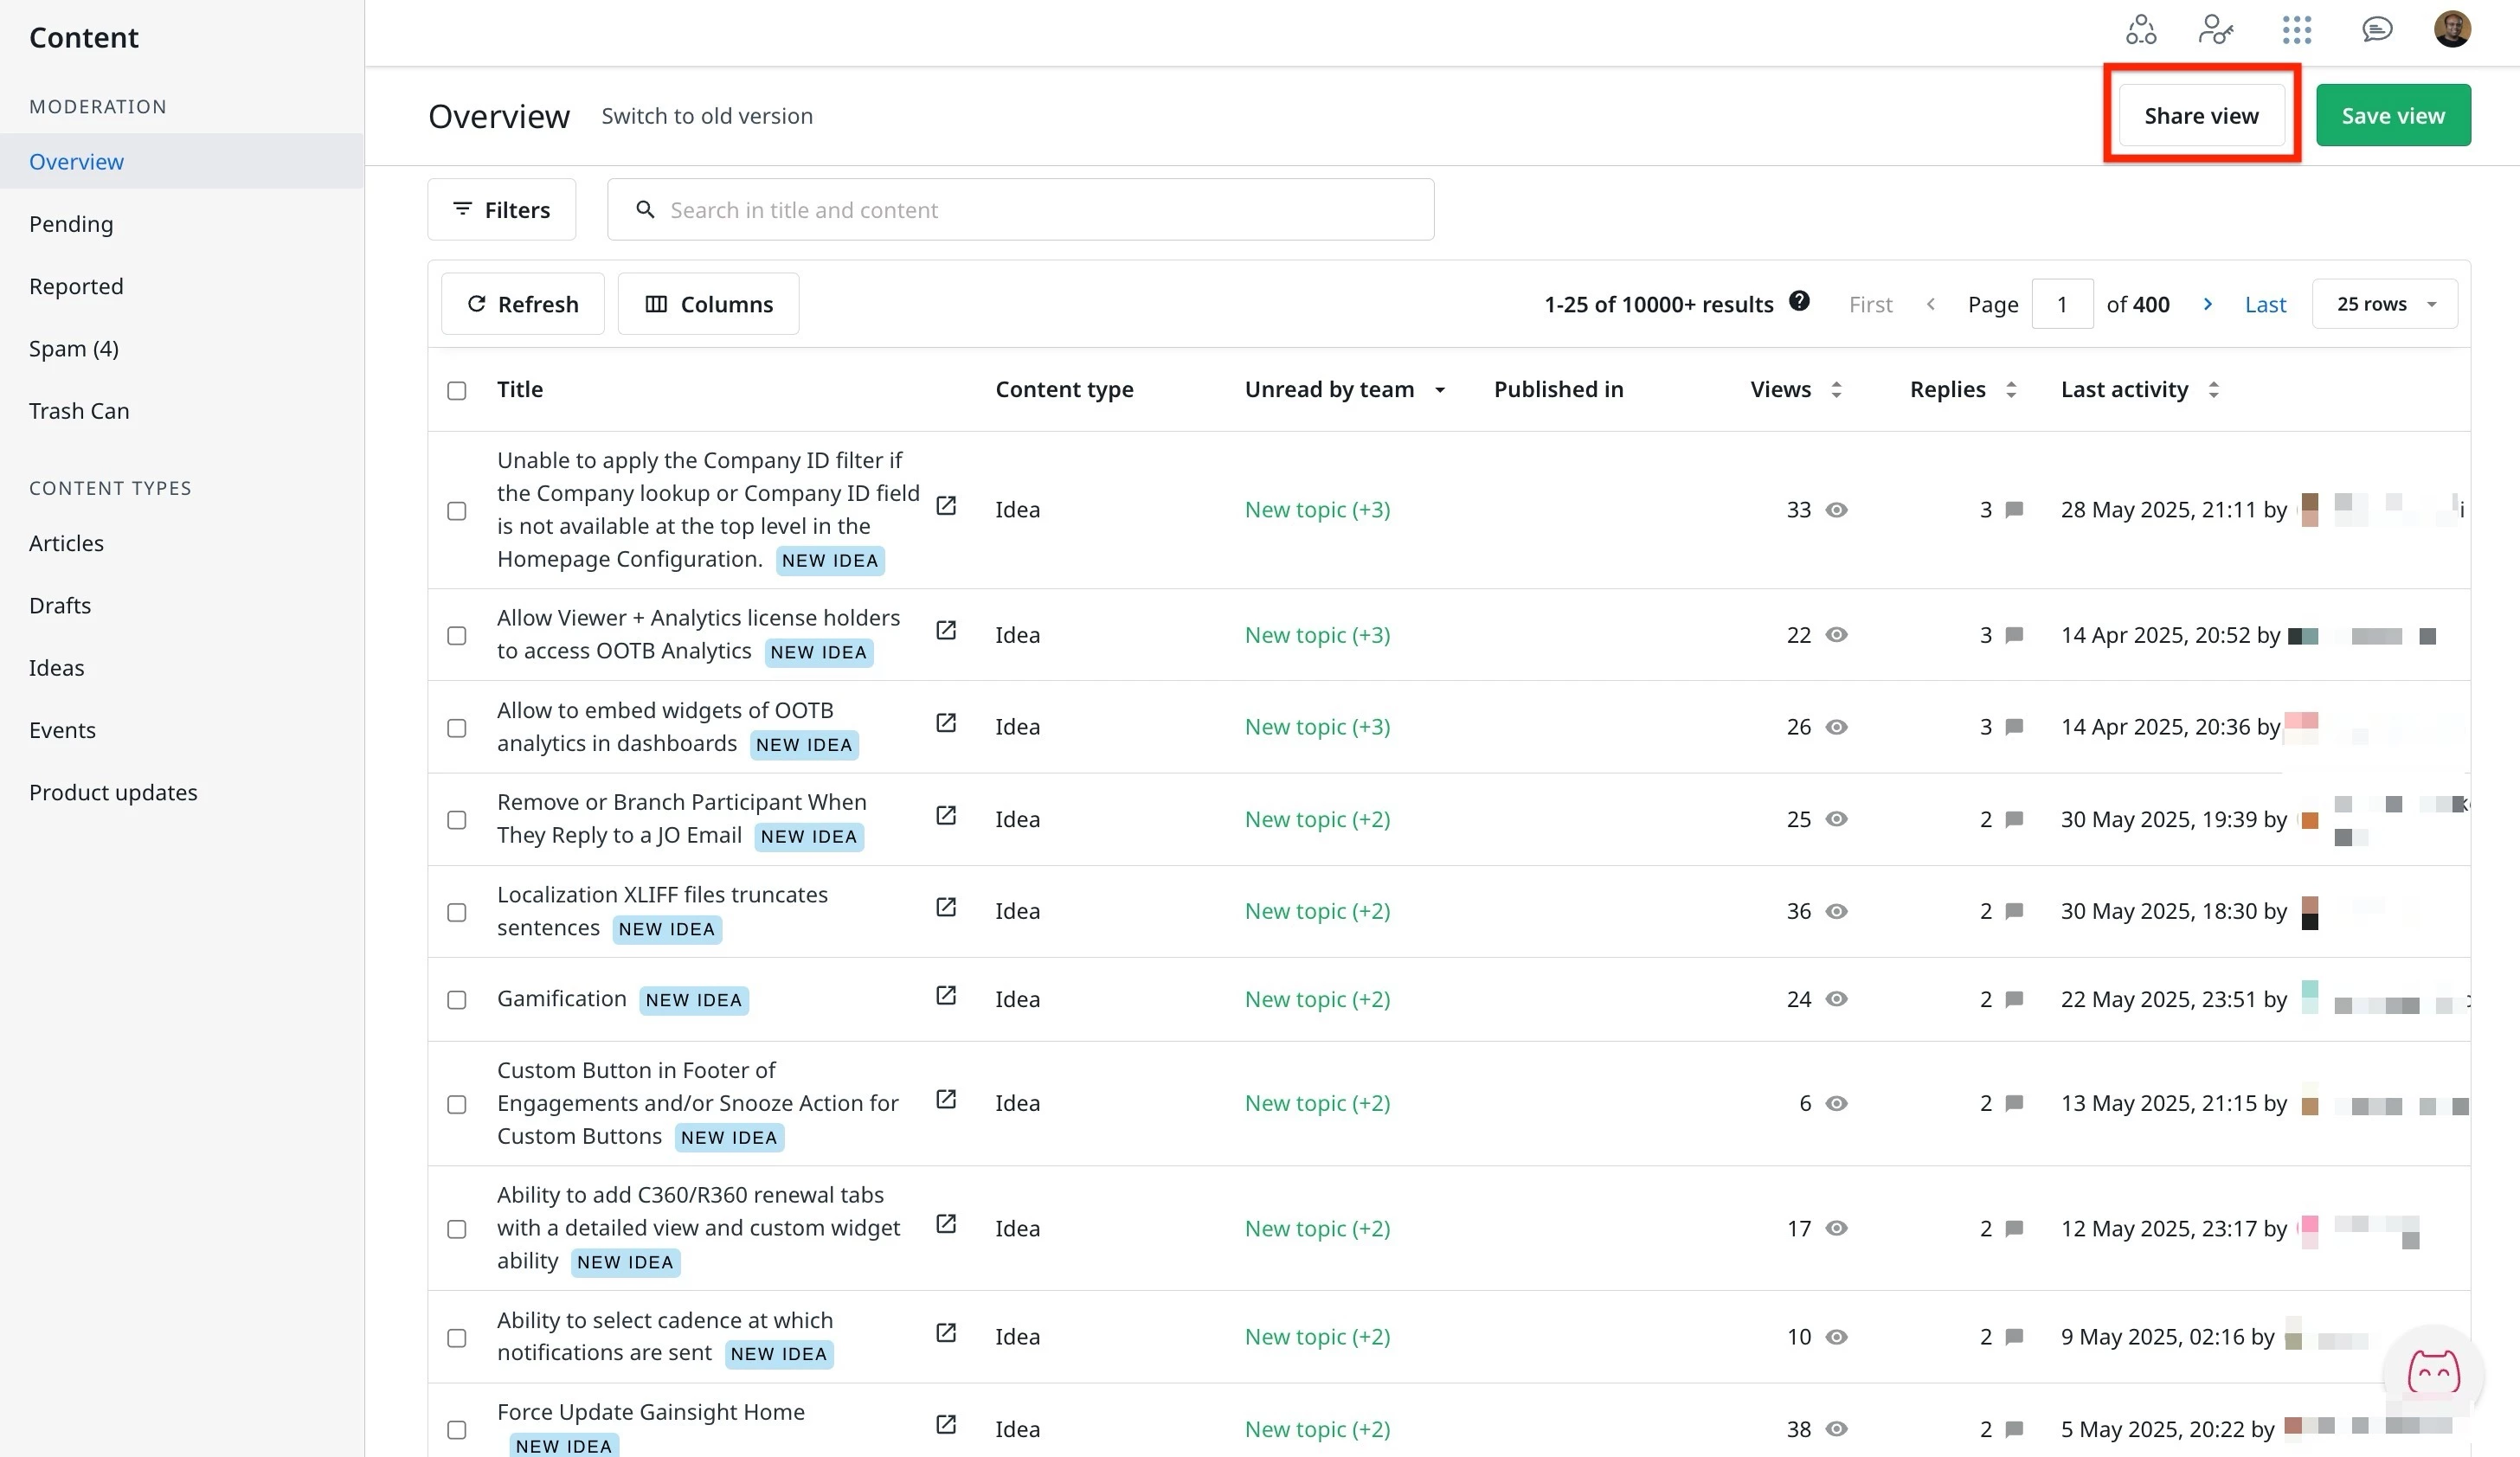
Task: Open Pending in moderation sidebar
Action: [71, 224]
